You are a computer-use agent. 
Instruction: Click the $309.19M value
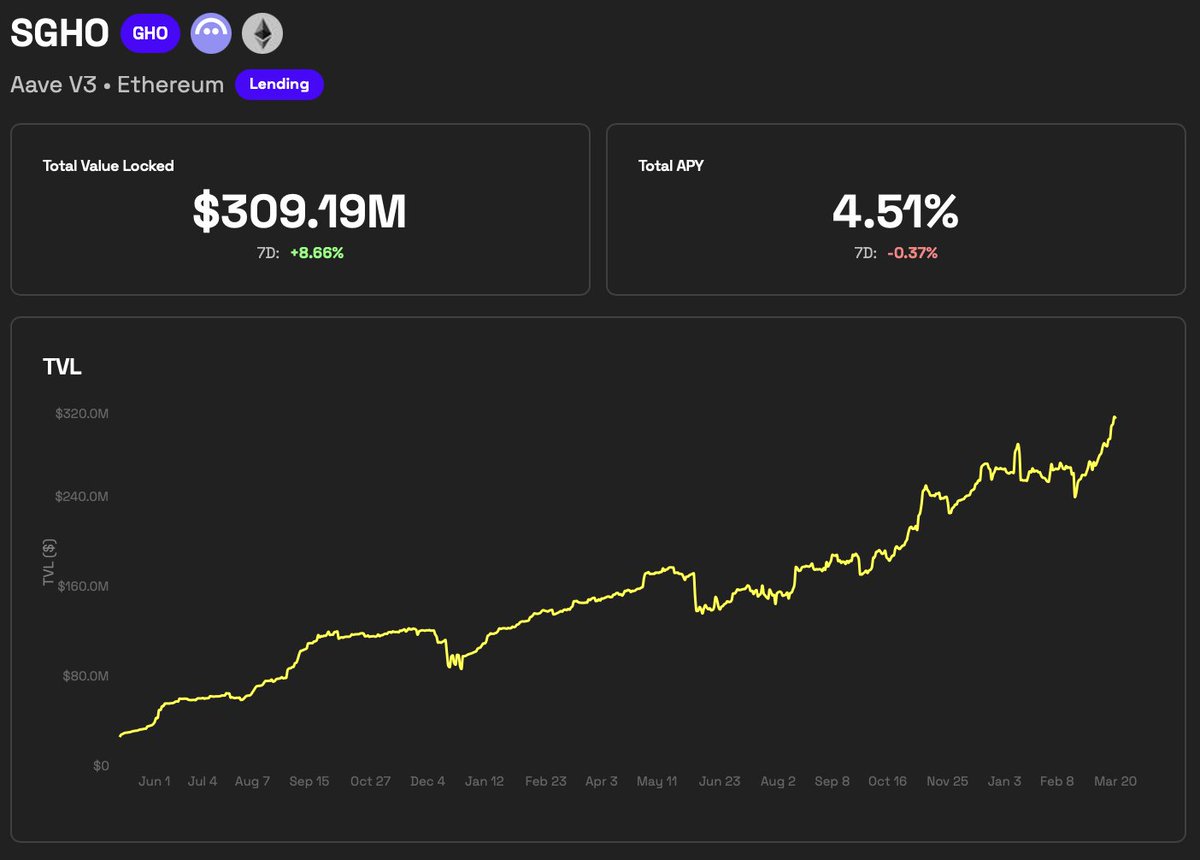300,211
